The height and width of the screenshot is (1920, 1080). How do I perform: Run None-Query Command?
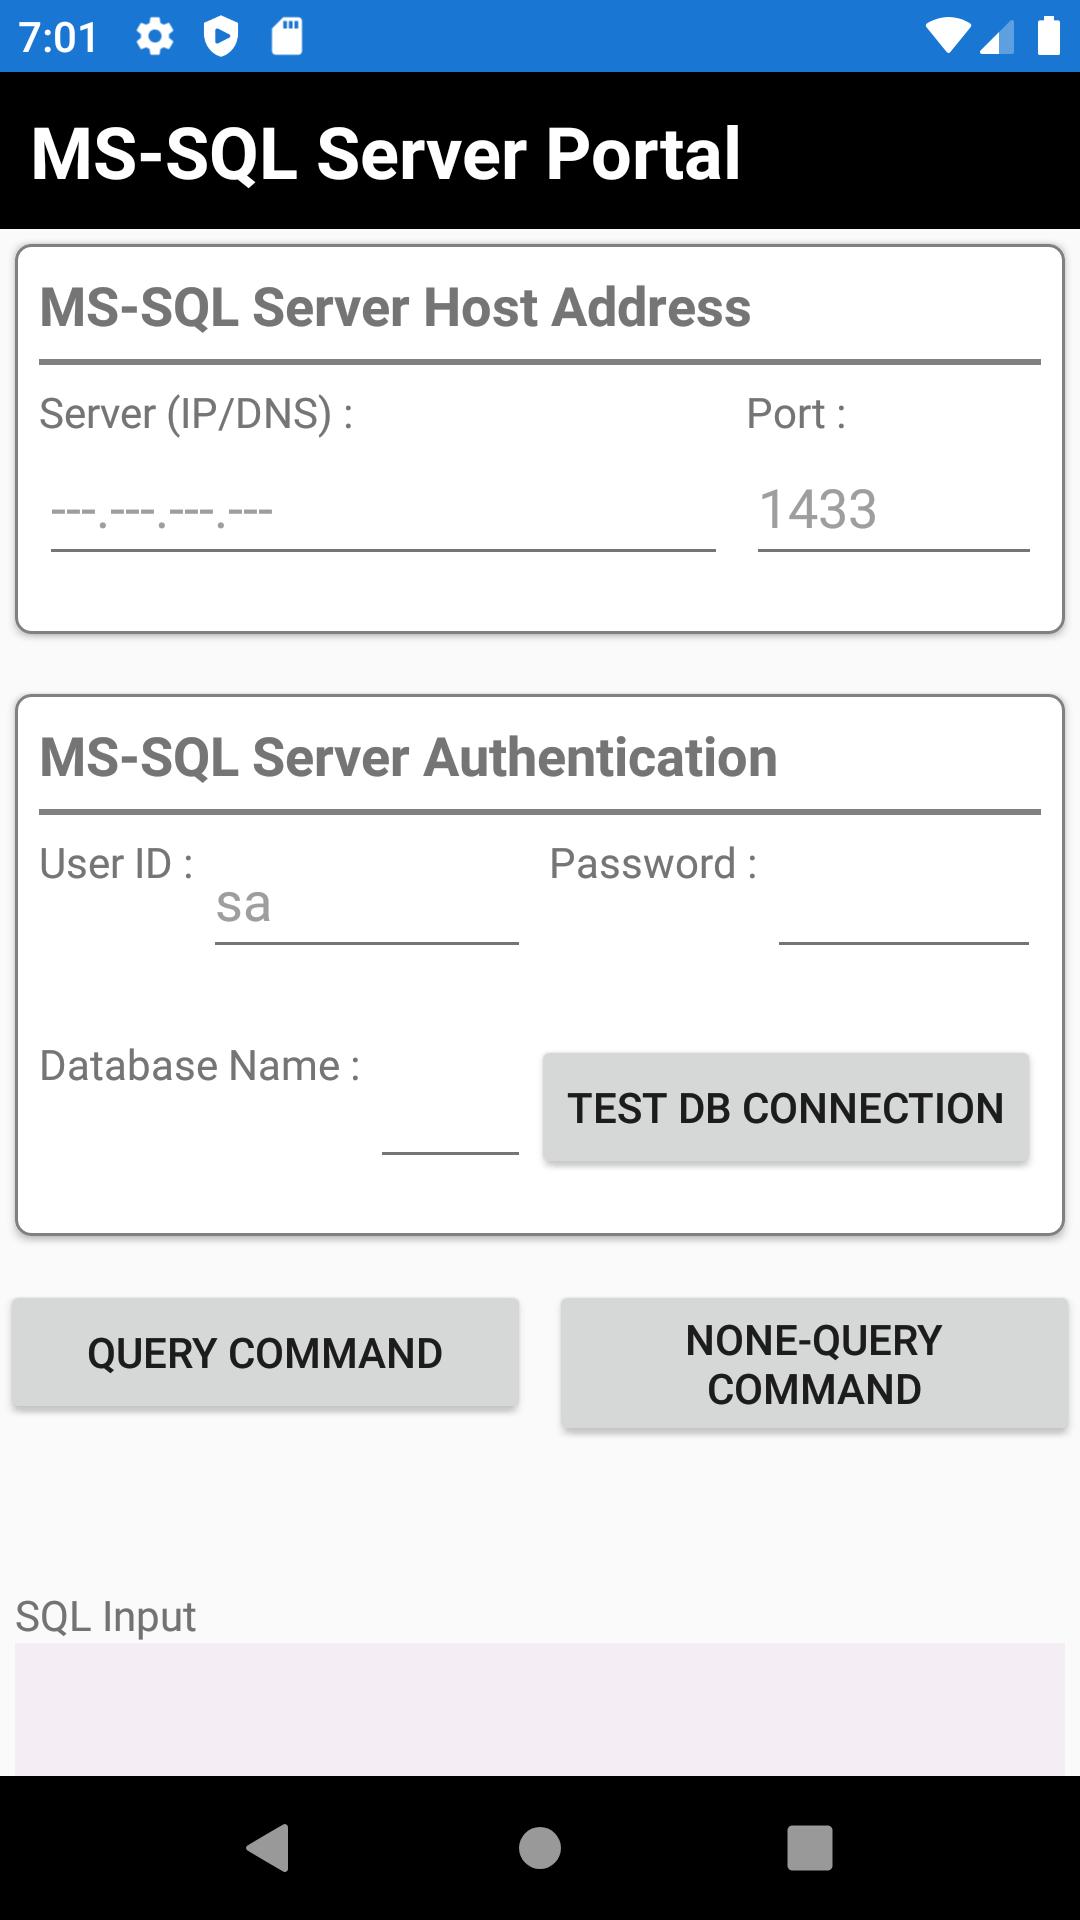click(x=814, y=1364)
